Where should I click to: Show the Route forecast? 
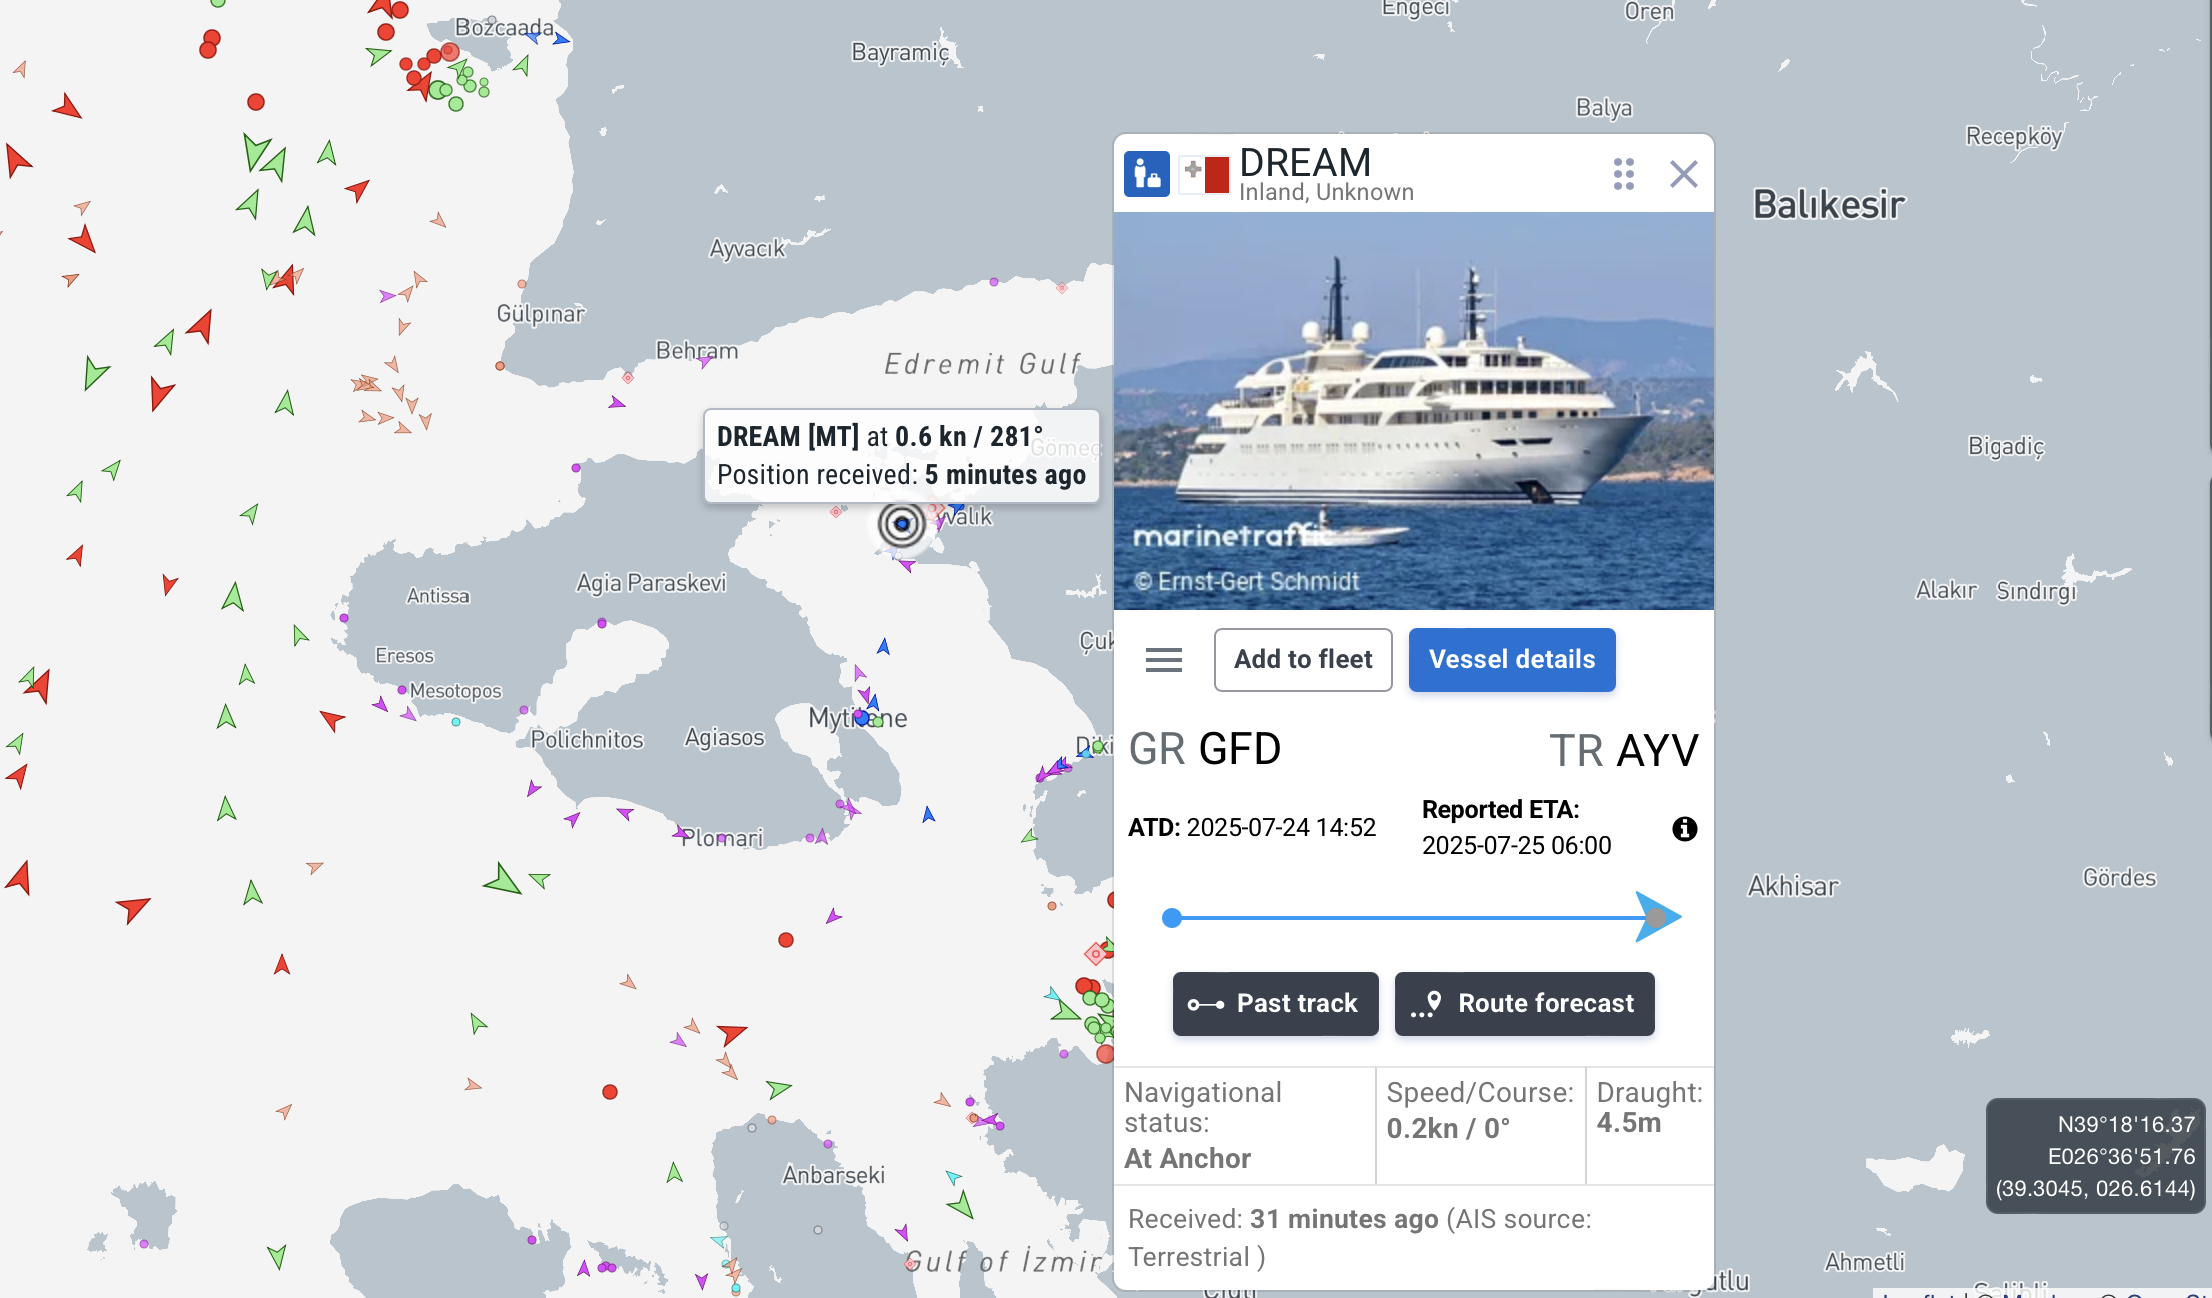pyautogui.click(x=1524, y=1003)
